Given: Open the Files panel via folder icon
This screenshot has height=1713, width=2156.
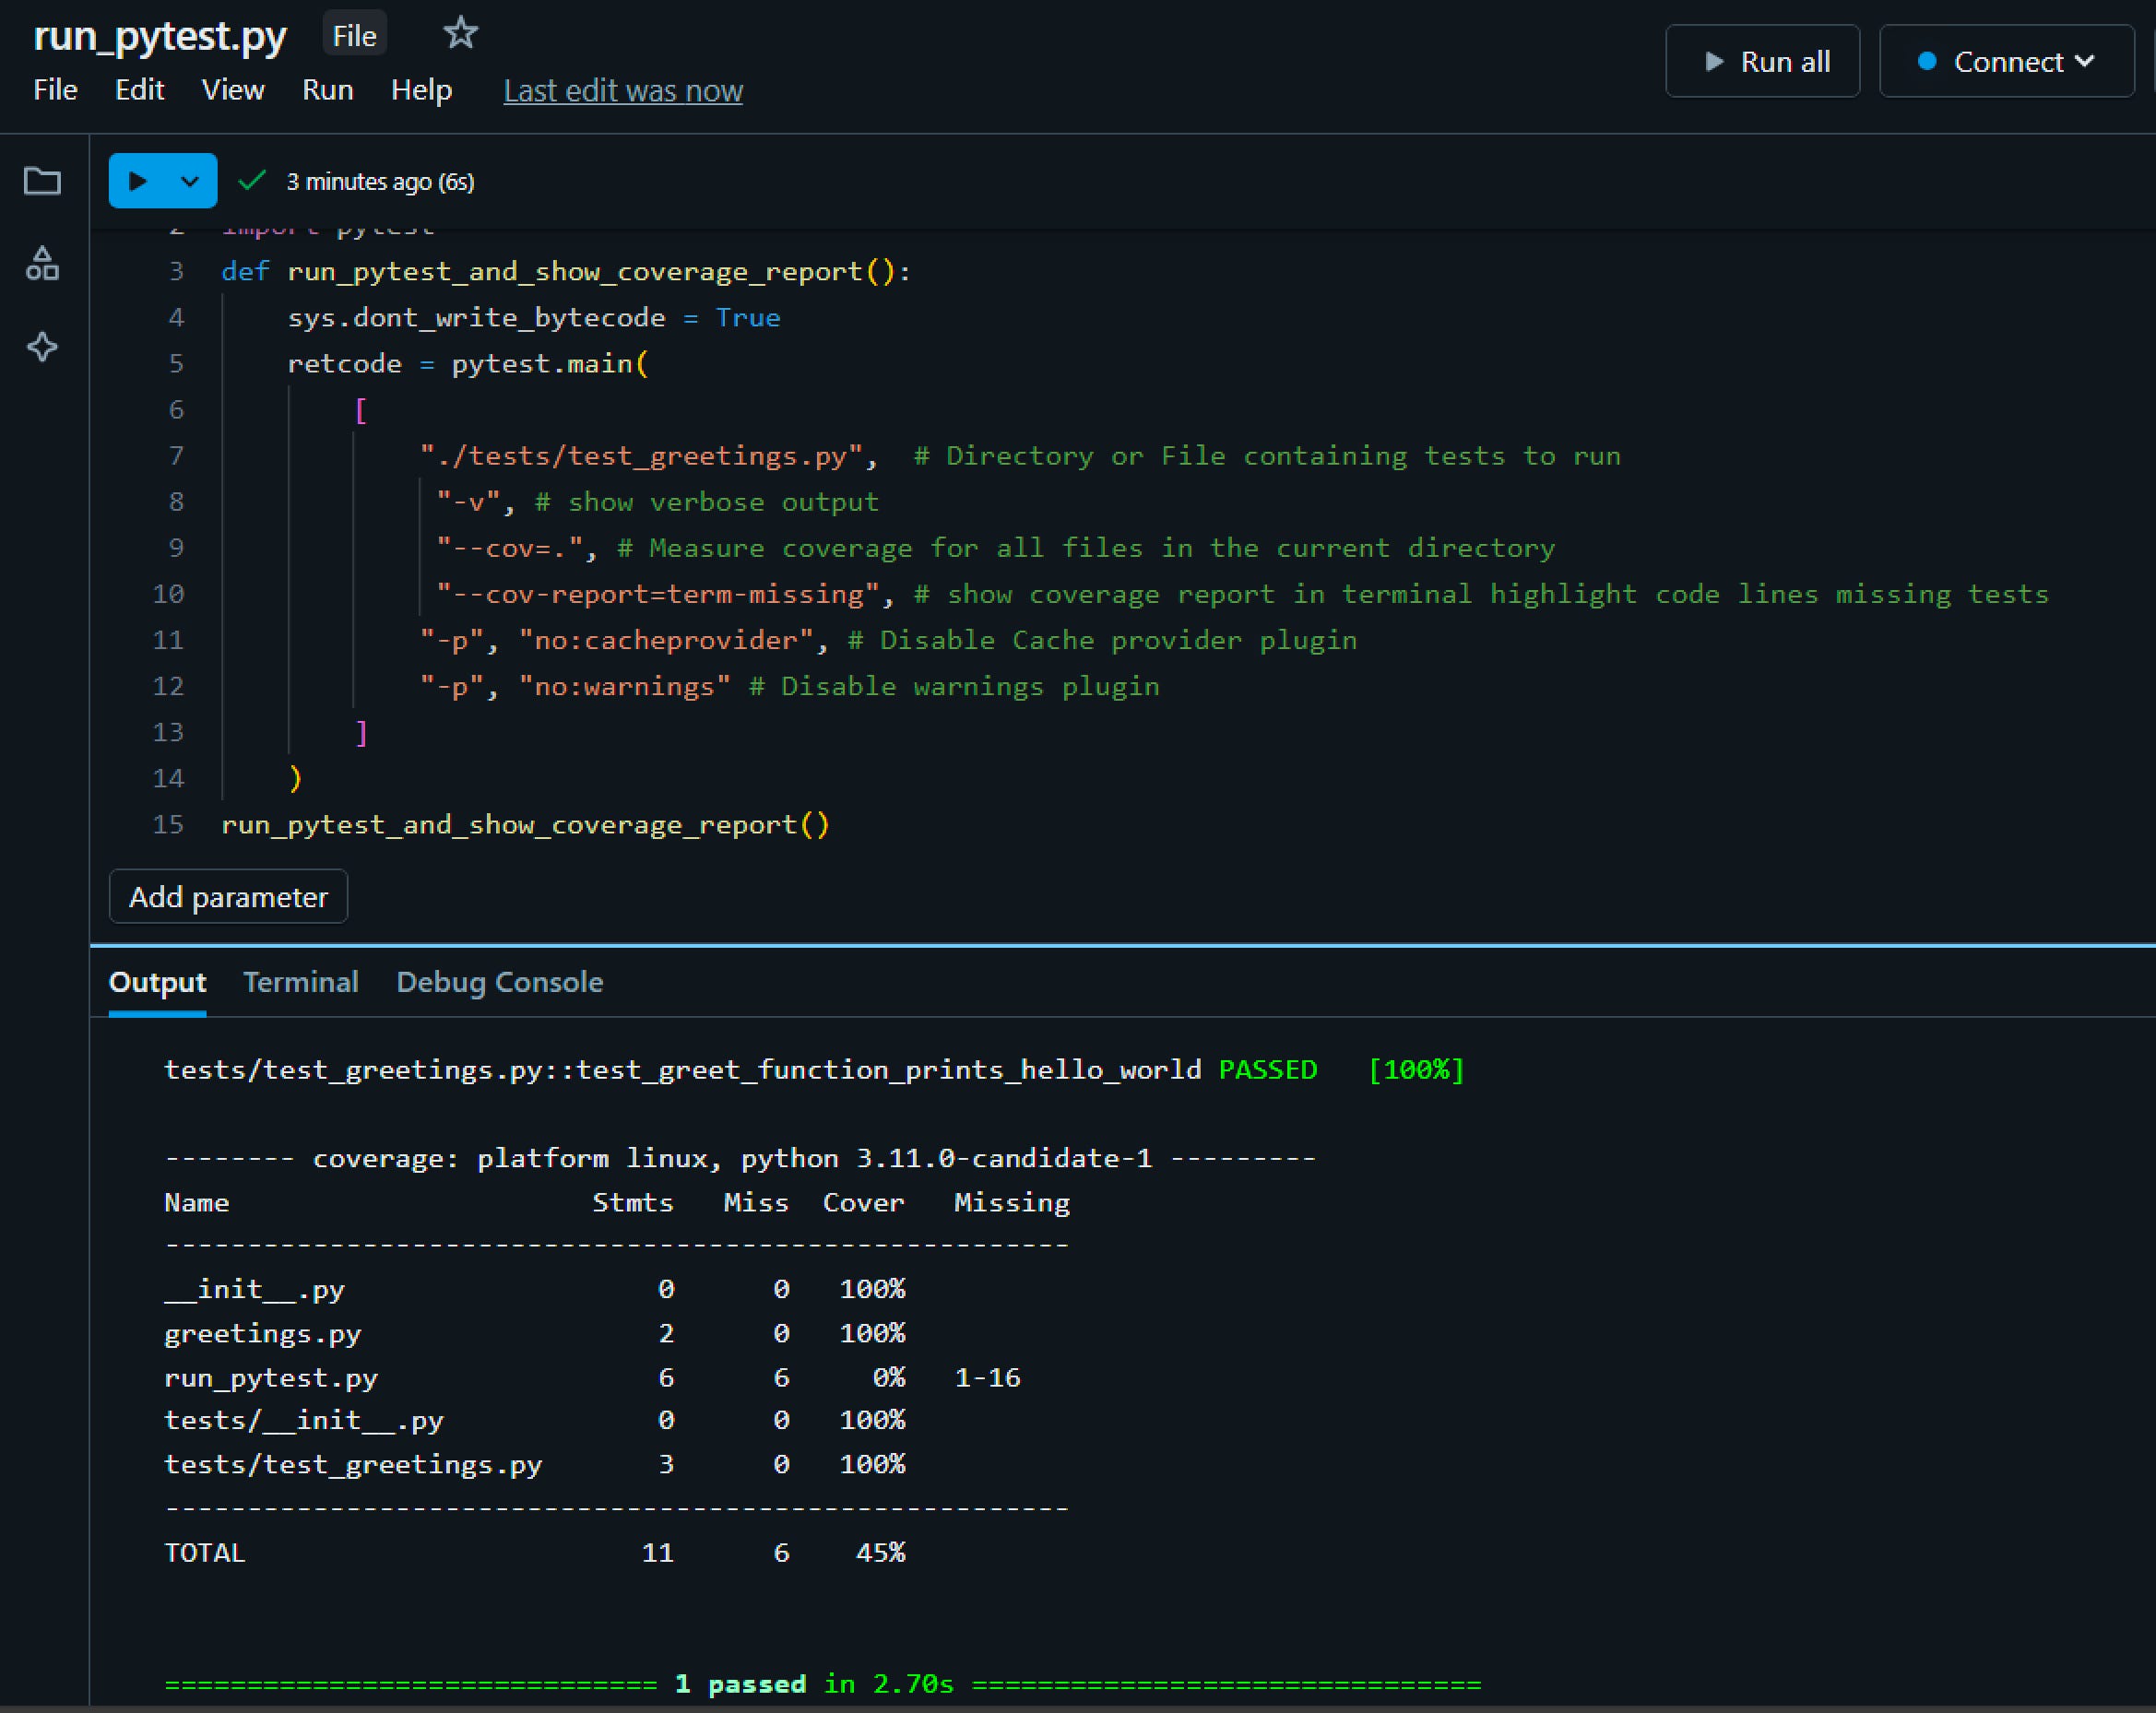Looking at the screenshot, I should pyautogui.click(x=42, y=181).
